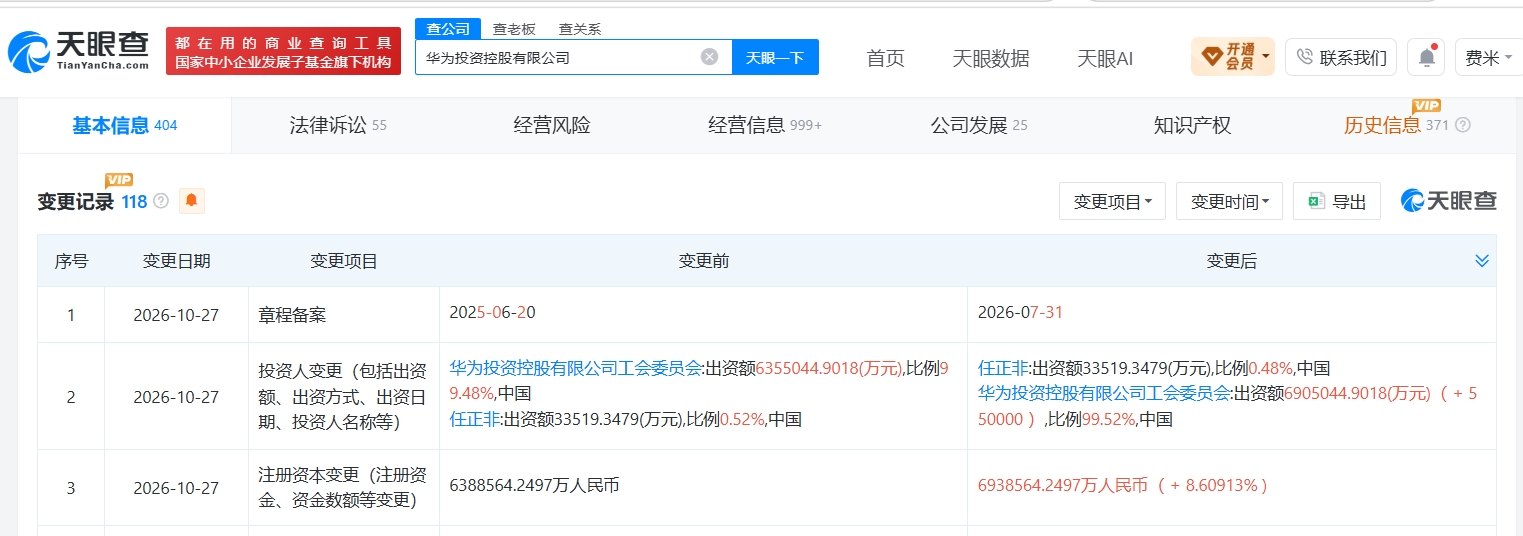This screenshot has height=536, width=1523.
Task: Open 华为投资控股有限公司工会委员会 link in 变更后 column
Action: pos(1104,393)
